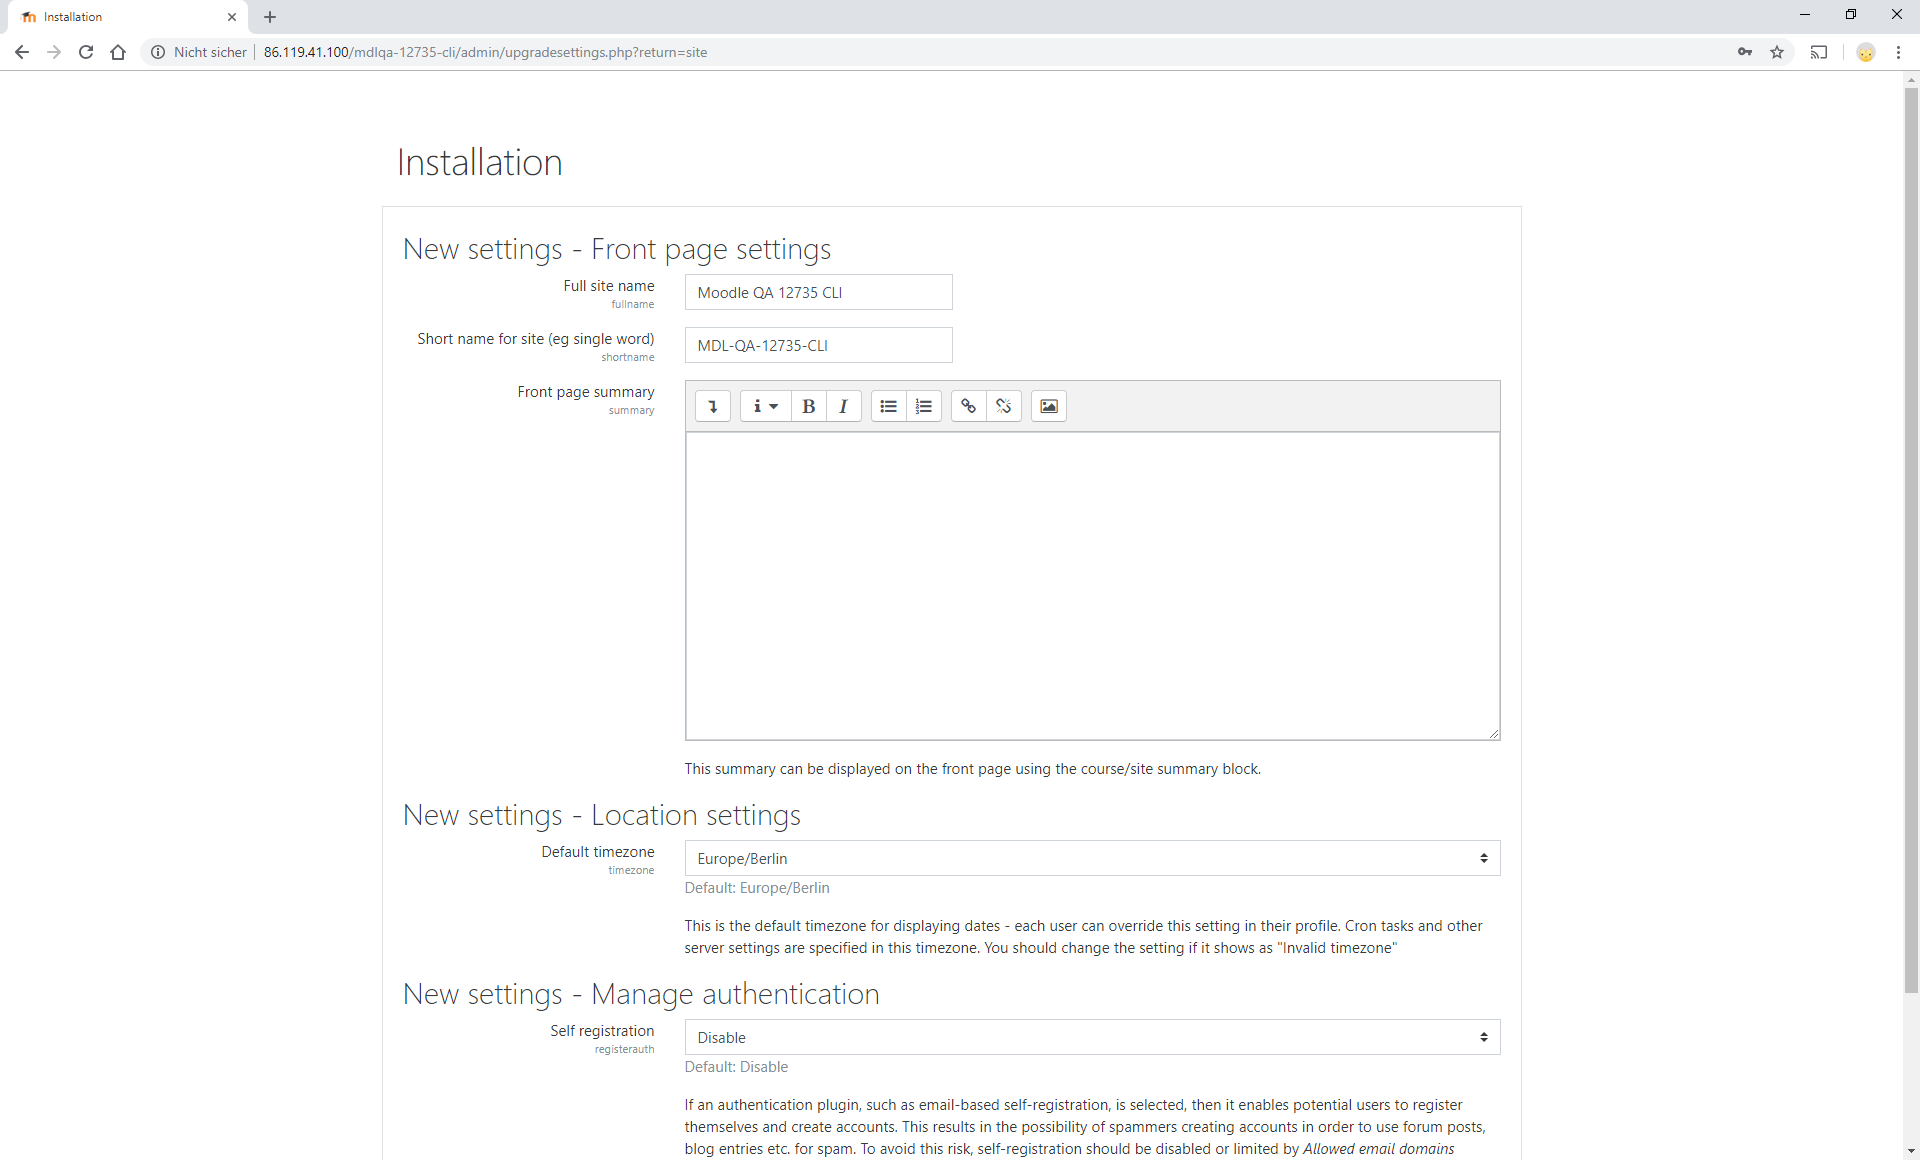1920x1160 pixels.
Task: Click the page vertical scrollbar thumb
Action: [x=1911, y=540]
